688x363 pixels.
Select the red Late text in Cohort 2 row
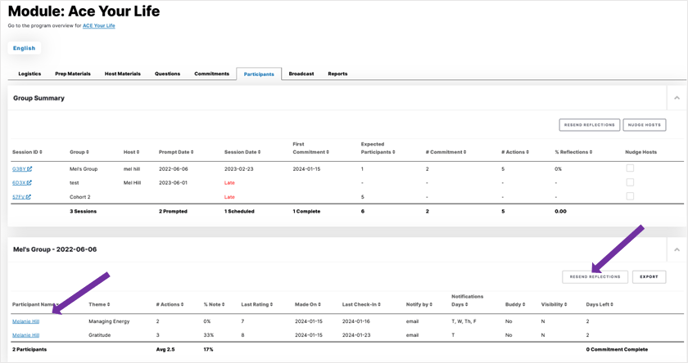pos(229,197)
